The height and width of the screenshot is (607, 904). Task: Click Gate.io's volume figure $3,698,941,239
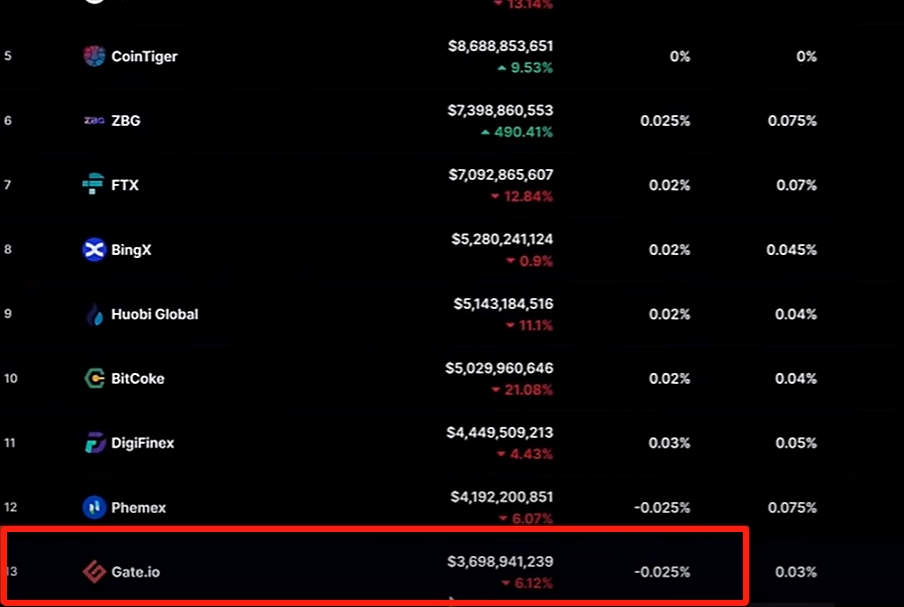click(x=500, y=561)
